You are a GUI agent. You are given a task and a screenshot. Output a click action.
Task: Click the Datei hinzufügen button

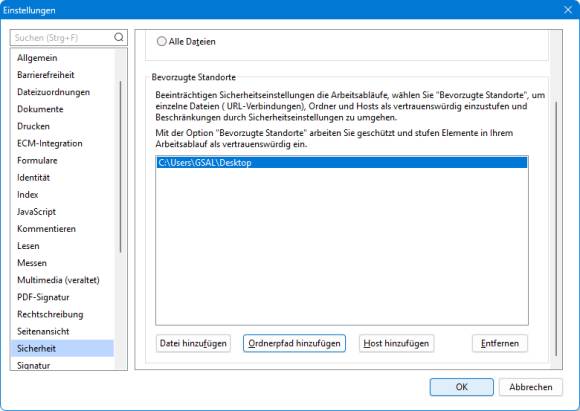click(193, 343)
